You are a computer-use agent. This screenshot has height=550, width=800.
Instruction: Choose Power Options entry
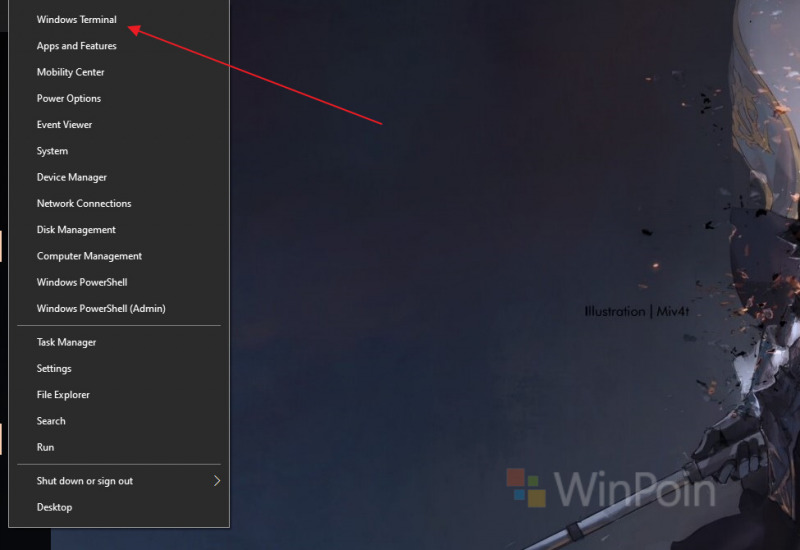[119, 98]
